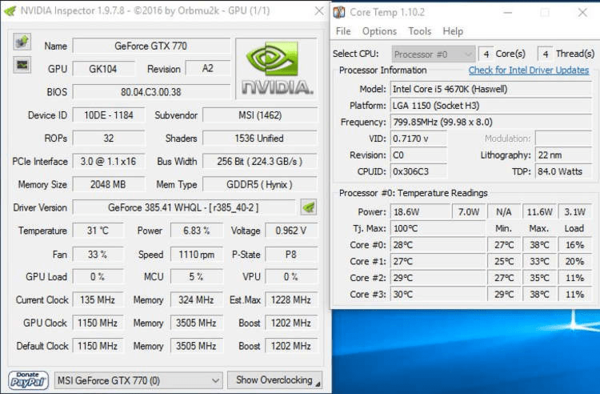Open the Tools menu in Core Temp
The width and height of the screenshot is (600, 394).
tap(419, 31)
